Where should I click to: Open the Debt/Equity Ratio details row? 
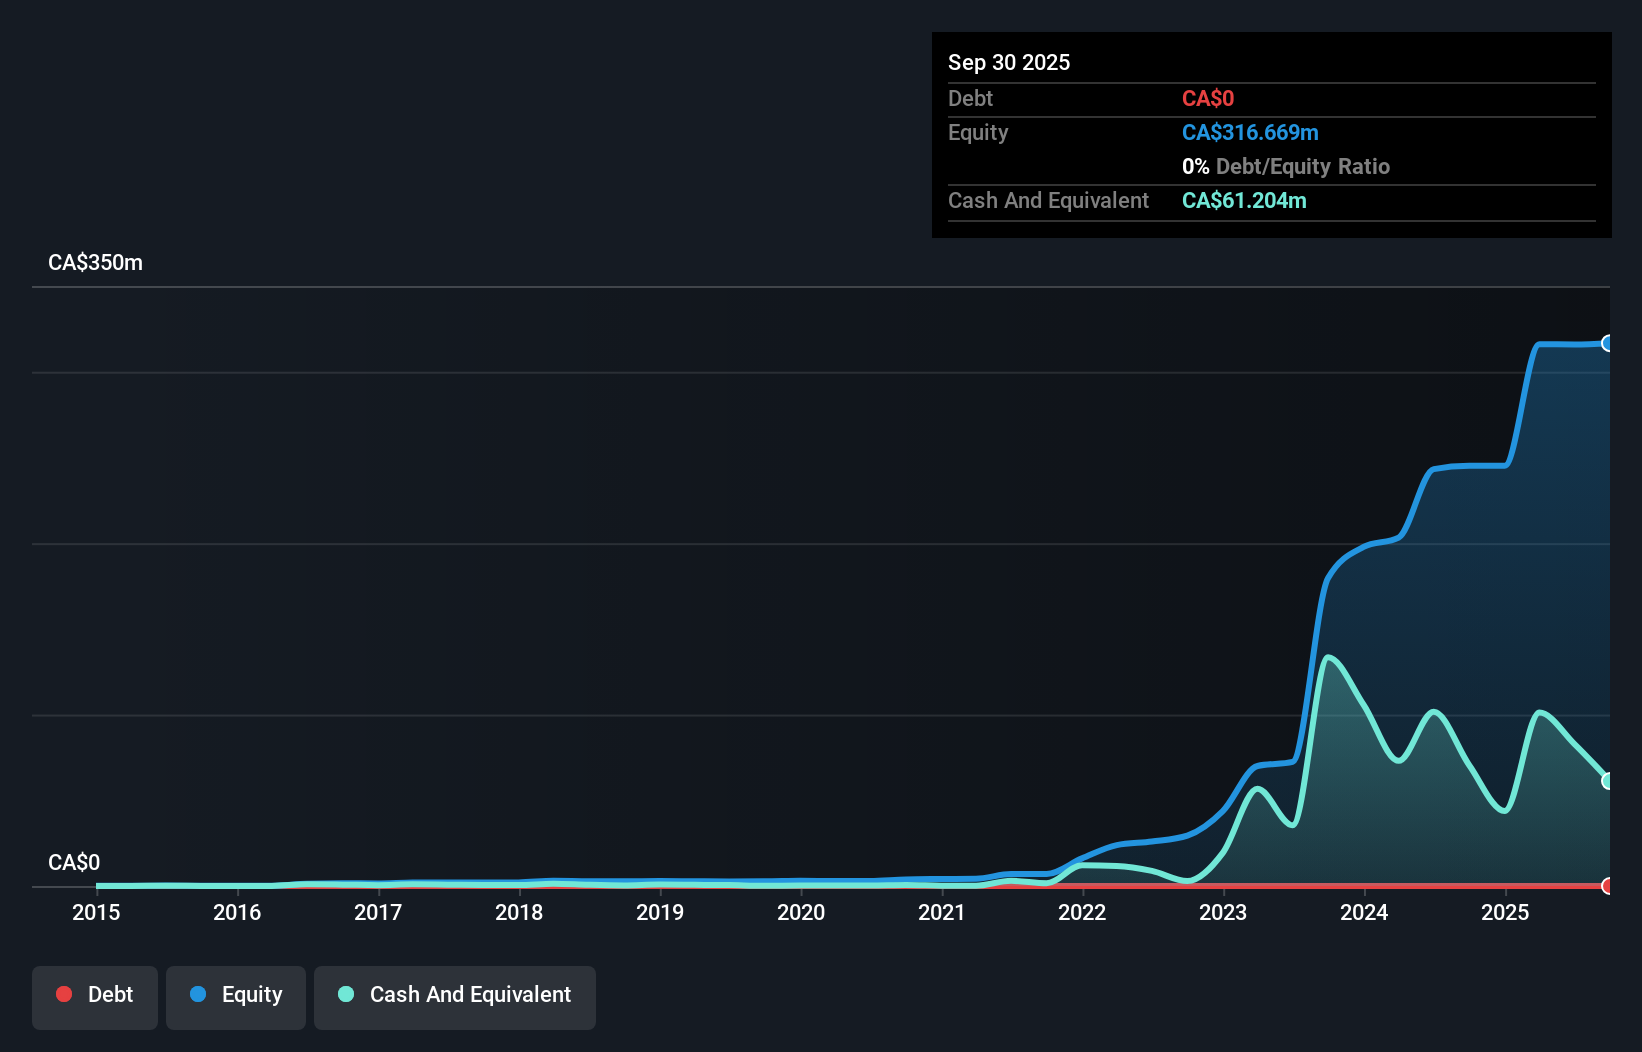[x=1286, y=166]
